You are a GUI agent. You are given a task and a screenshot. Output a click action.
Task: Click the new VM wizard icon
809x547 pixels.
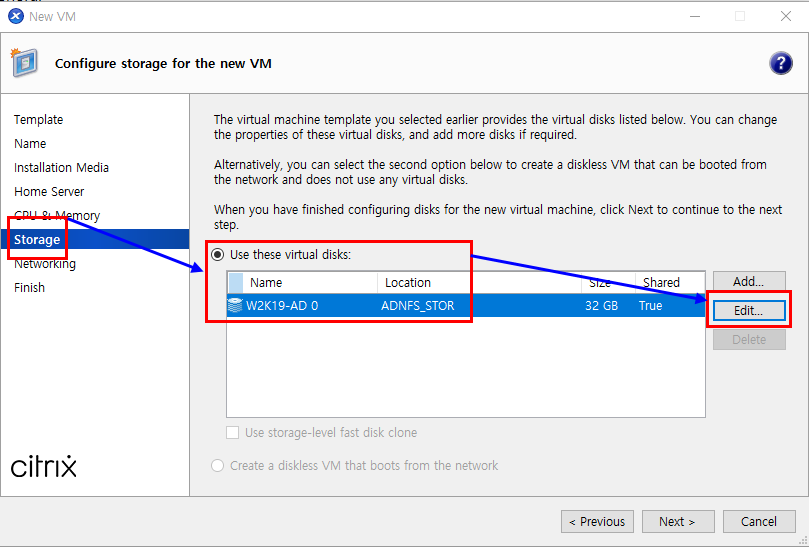point(24,62)
